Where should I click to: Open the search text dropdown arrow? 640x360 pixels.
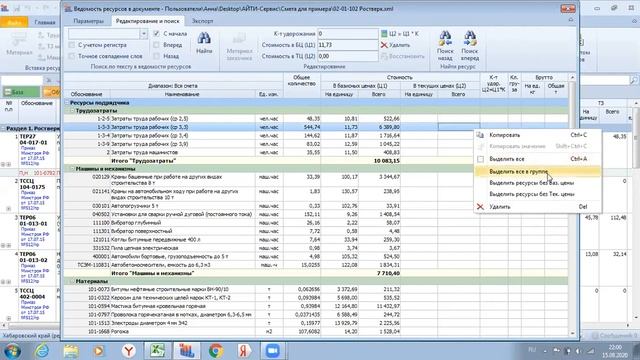[x=143, y=34]
